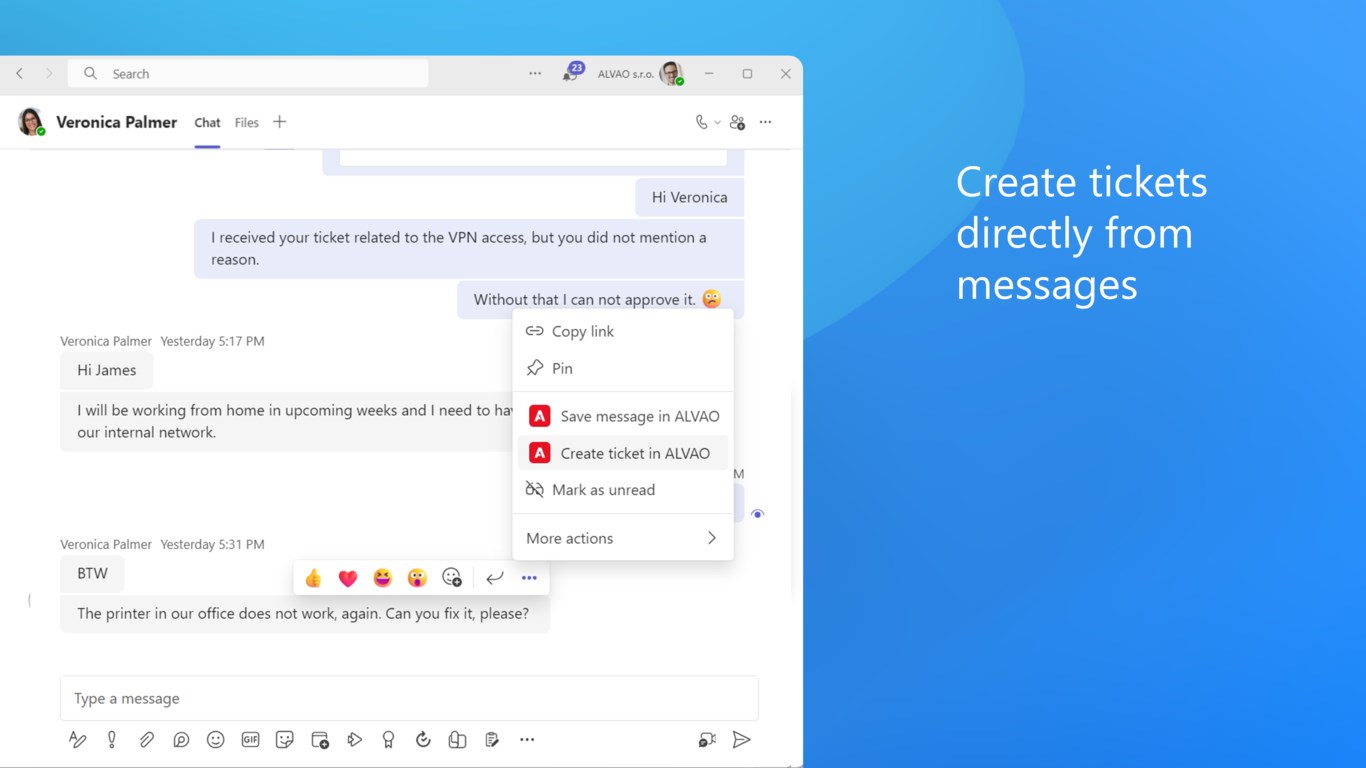Send praise with the ribbon badge icon
The height and width of the screenshot is (768, 1366).
point(388,740)
